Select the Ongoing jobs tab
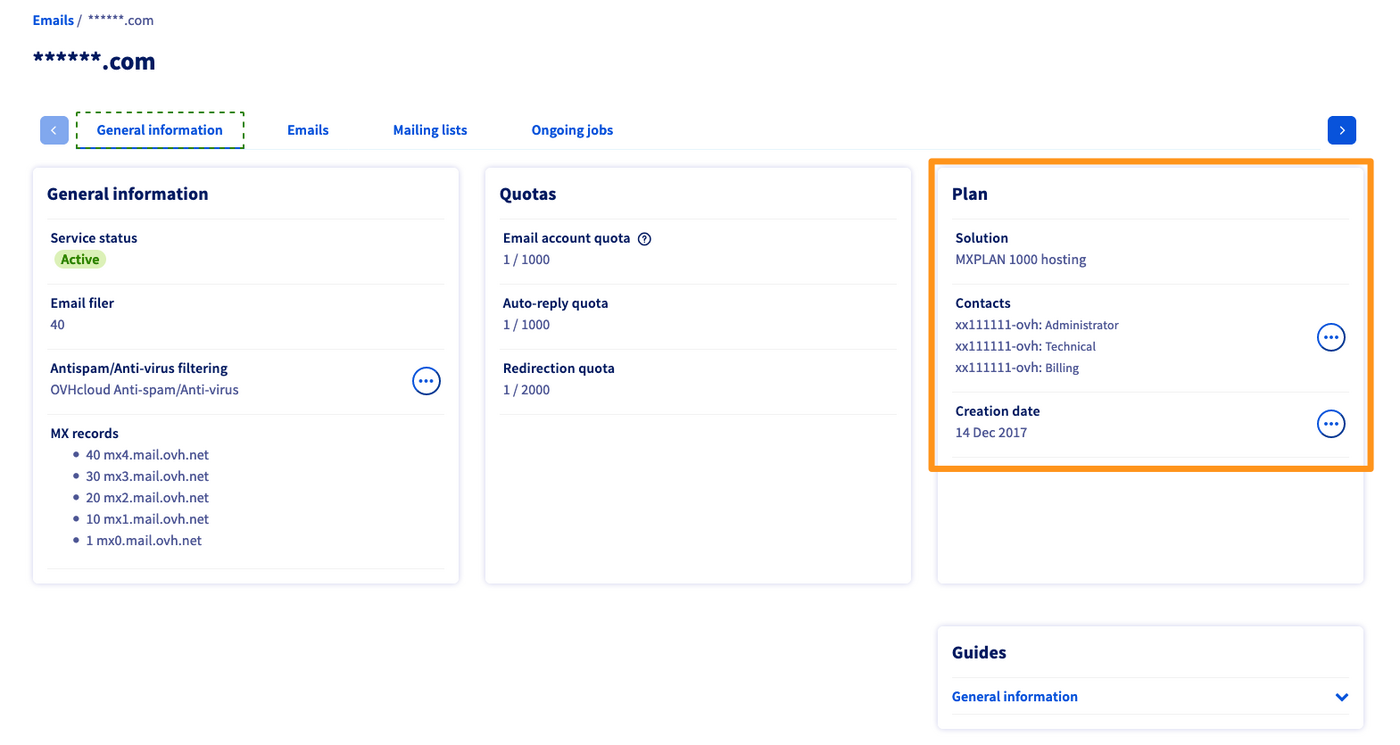Image resolution: width=1400 pixels, height=745 pixels. [x=572, y=130]
